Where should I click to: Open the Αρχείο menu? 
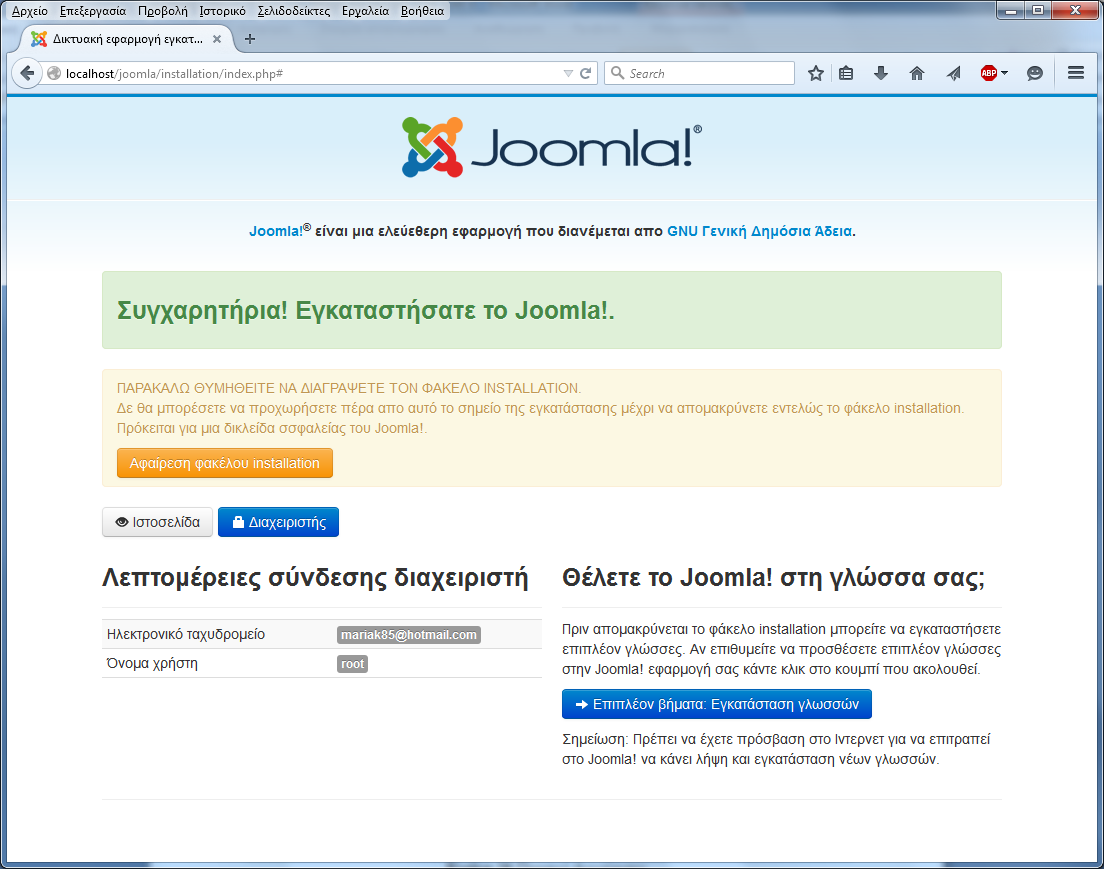[30, 11]
